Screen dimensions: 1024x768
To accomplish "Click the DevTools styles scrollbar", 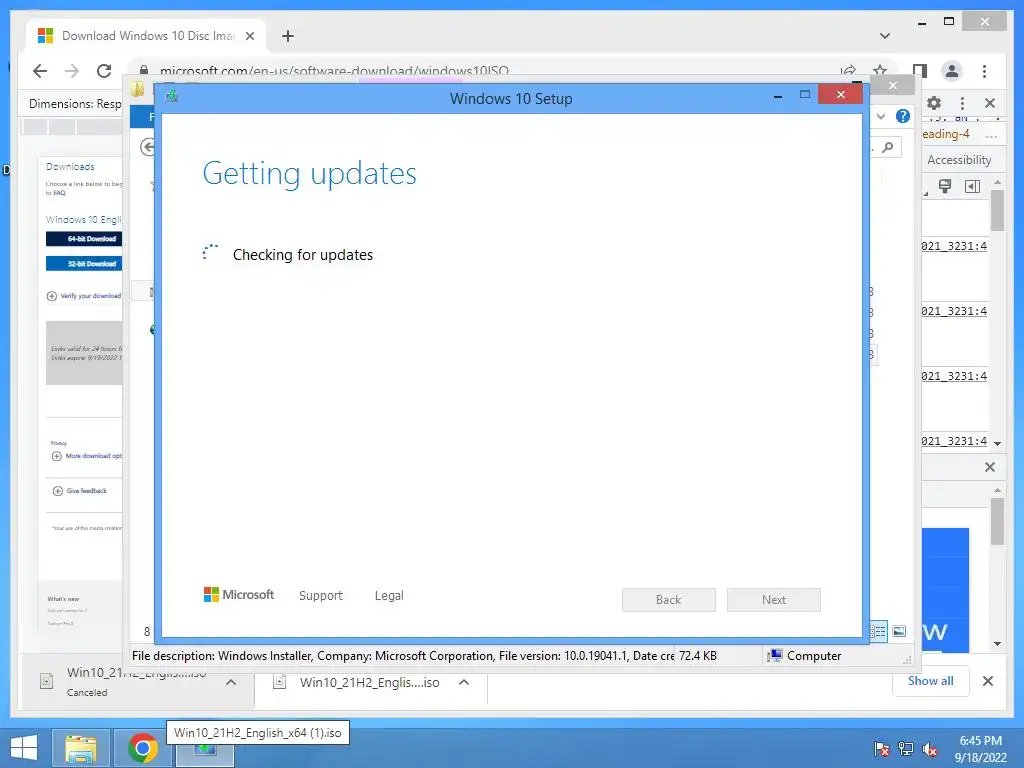I will coord(997,211).
